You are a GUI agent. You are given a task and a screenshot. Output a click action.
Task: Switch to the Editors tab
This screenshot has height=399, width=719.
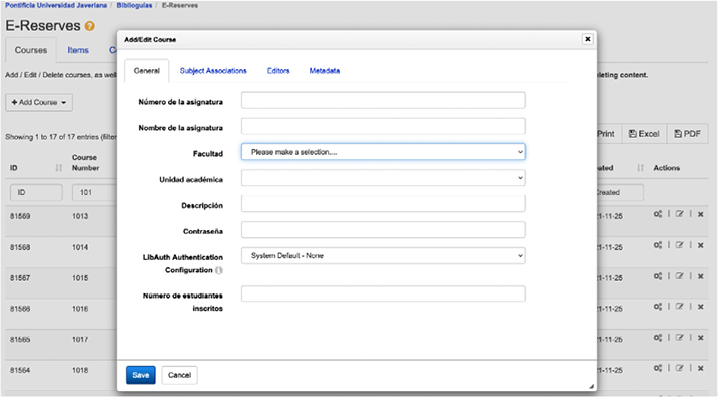278,71
